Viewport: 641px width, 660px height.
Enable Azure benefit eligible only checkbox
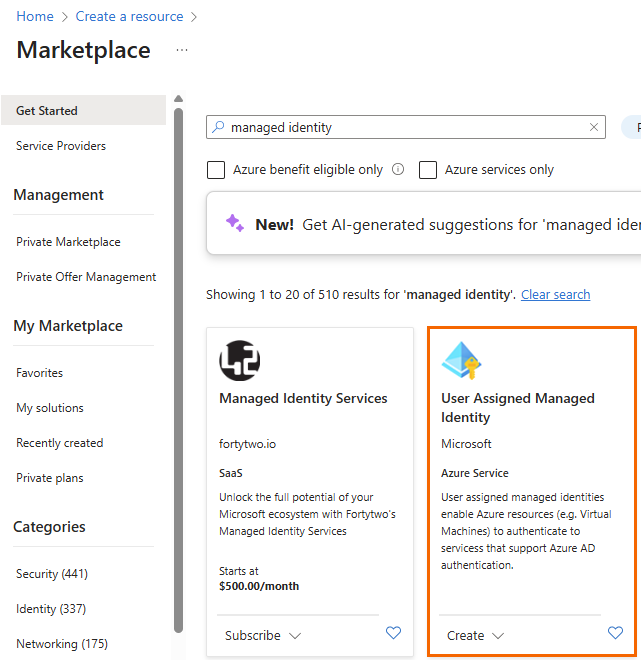(216, 170)
